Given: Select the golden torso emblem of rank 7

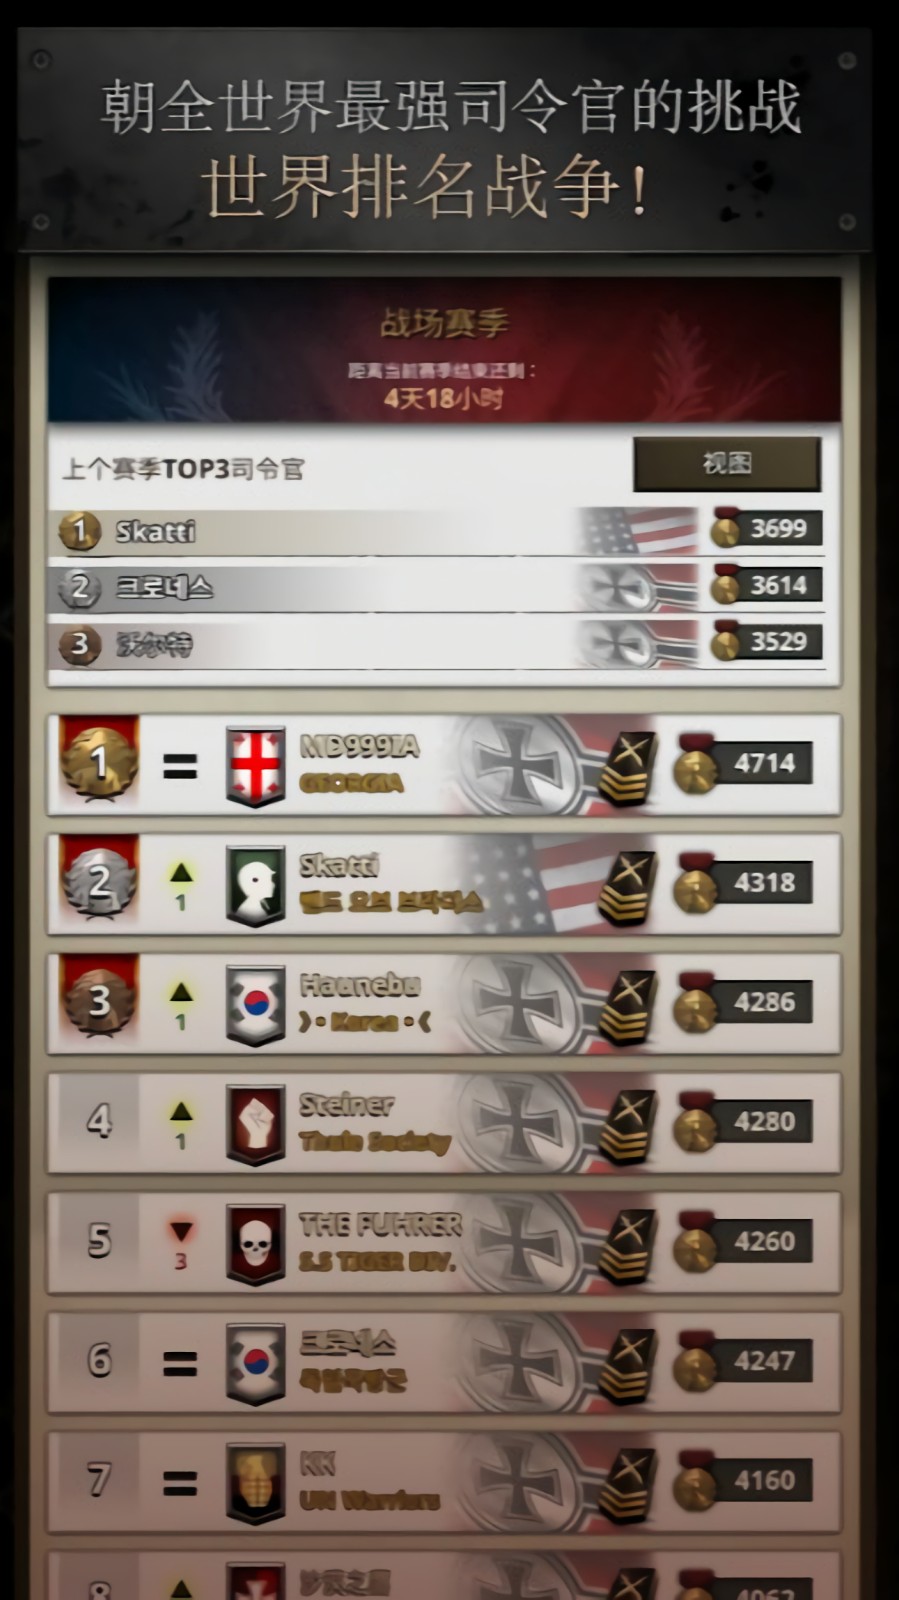Looking at the screenshot, I should coord(256,1484).
